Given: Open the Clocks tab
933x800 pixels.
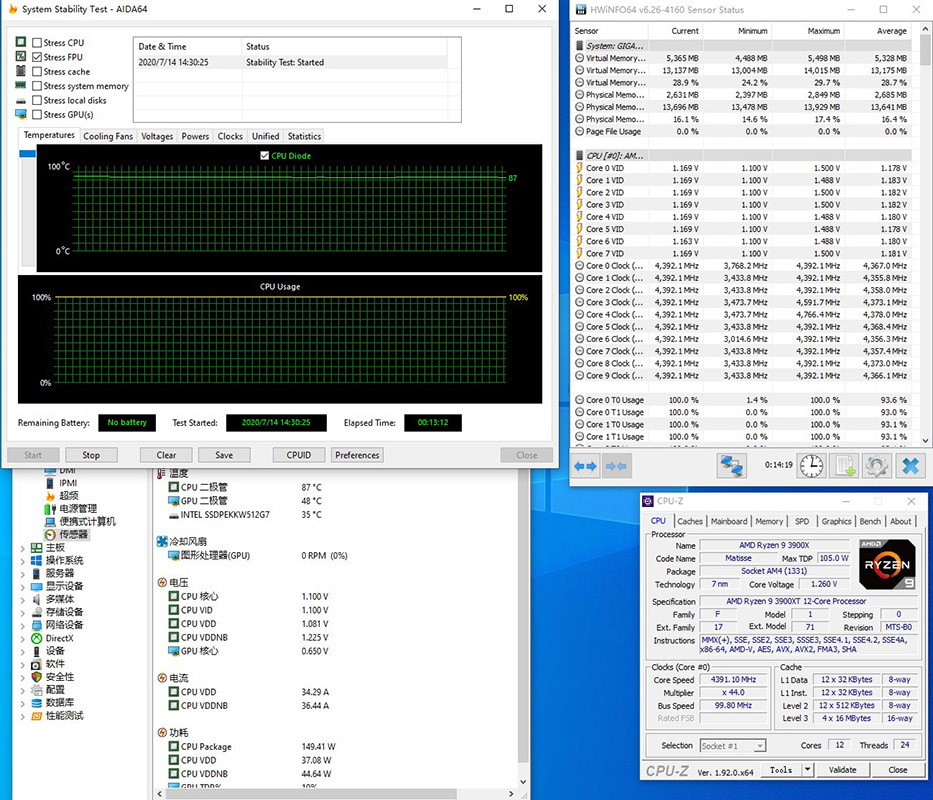Looking at the screenshot, I should point(230,136).
